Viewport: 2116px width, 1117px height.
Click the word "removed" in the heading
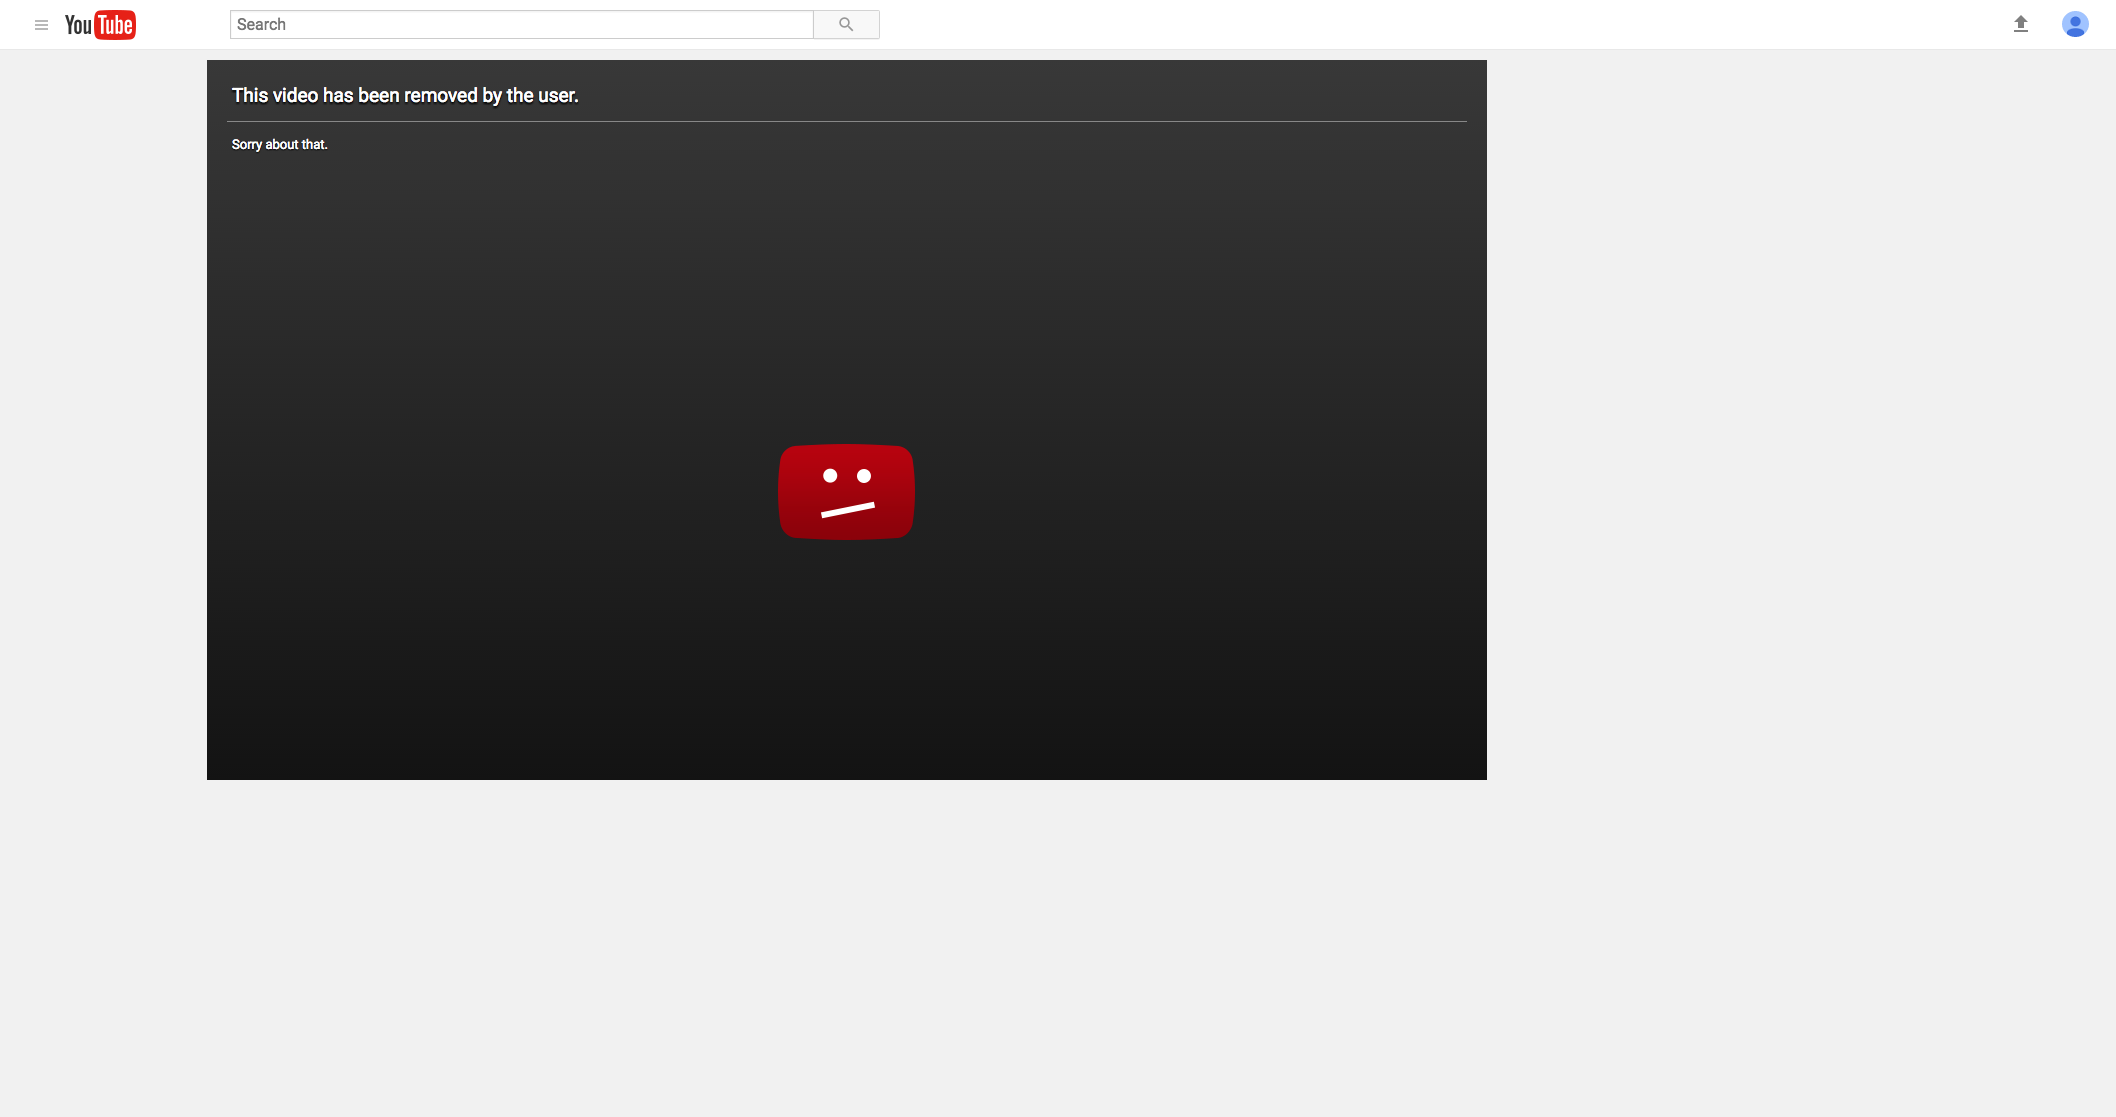coord(440,95)
